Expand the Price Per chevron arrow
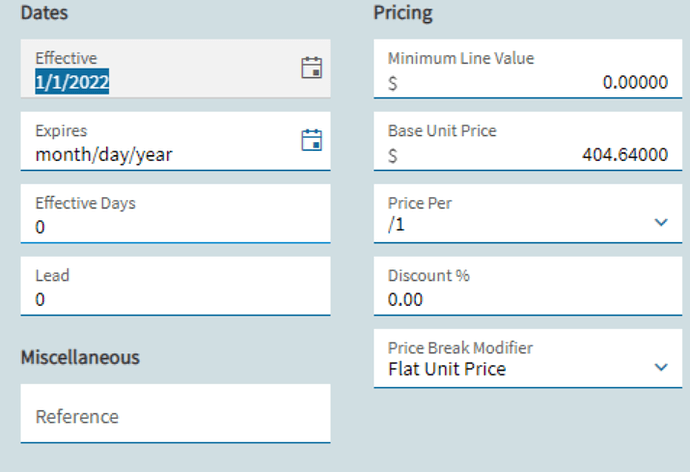This screenshot has width=690, height=472. coord(661,222)
